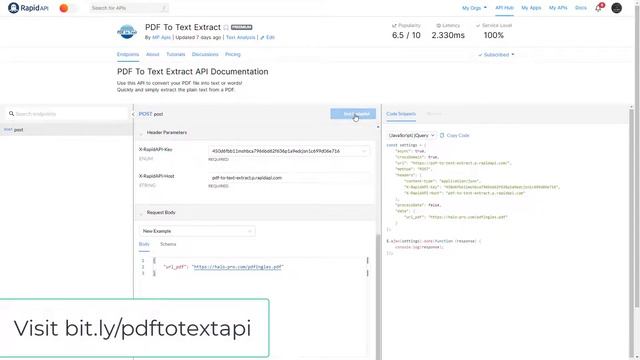The width and height of the screenshot is (640, 360).
Task: Open the Subscribed dropdown
Action: pos(496,54)
